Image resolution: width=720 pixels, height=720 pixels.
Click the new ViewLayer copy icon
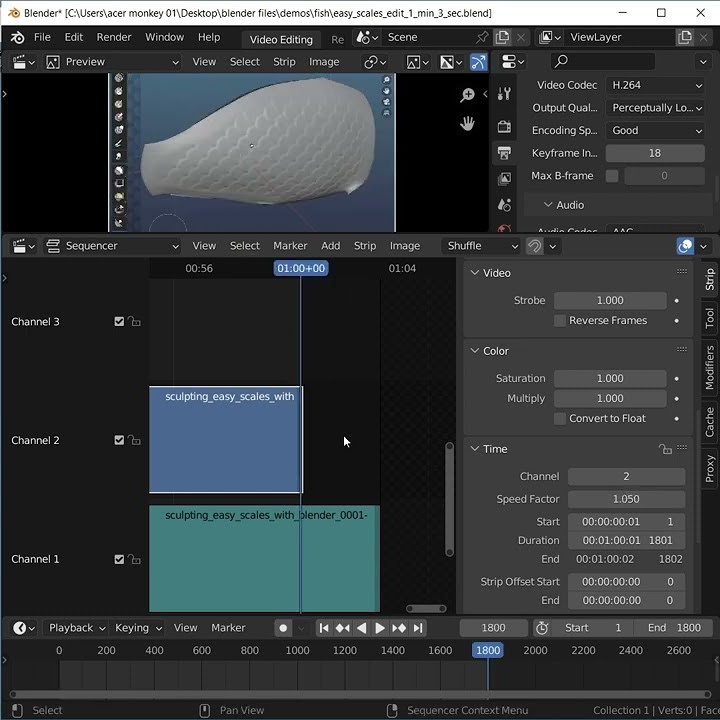[x=685, y=37]
